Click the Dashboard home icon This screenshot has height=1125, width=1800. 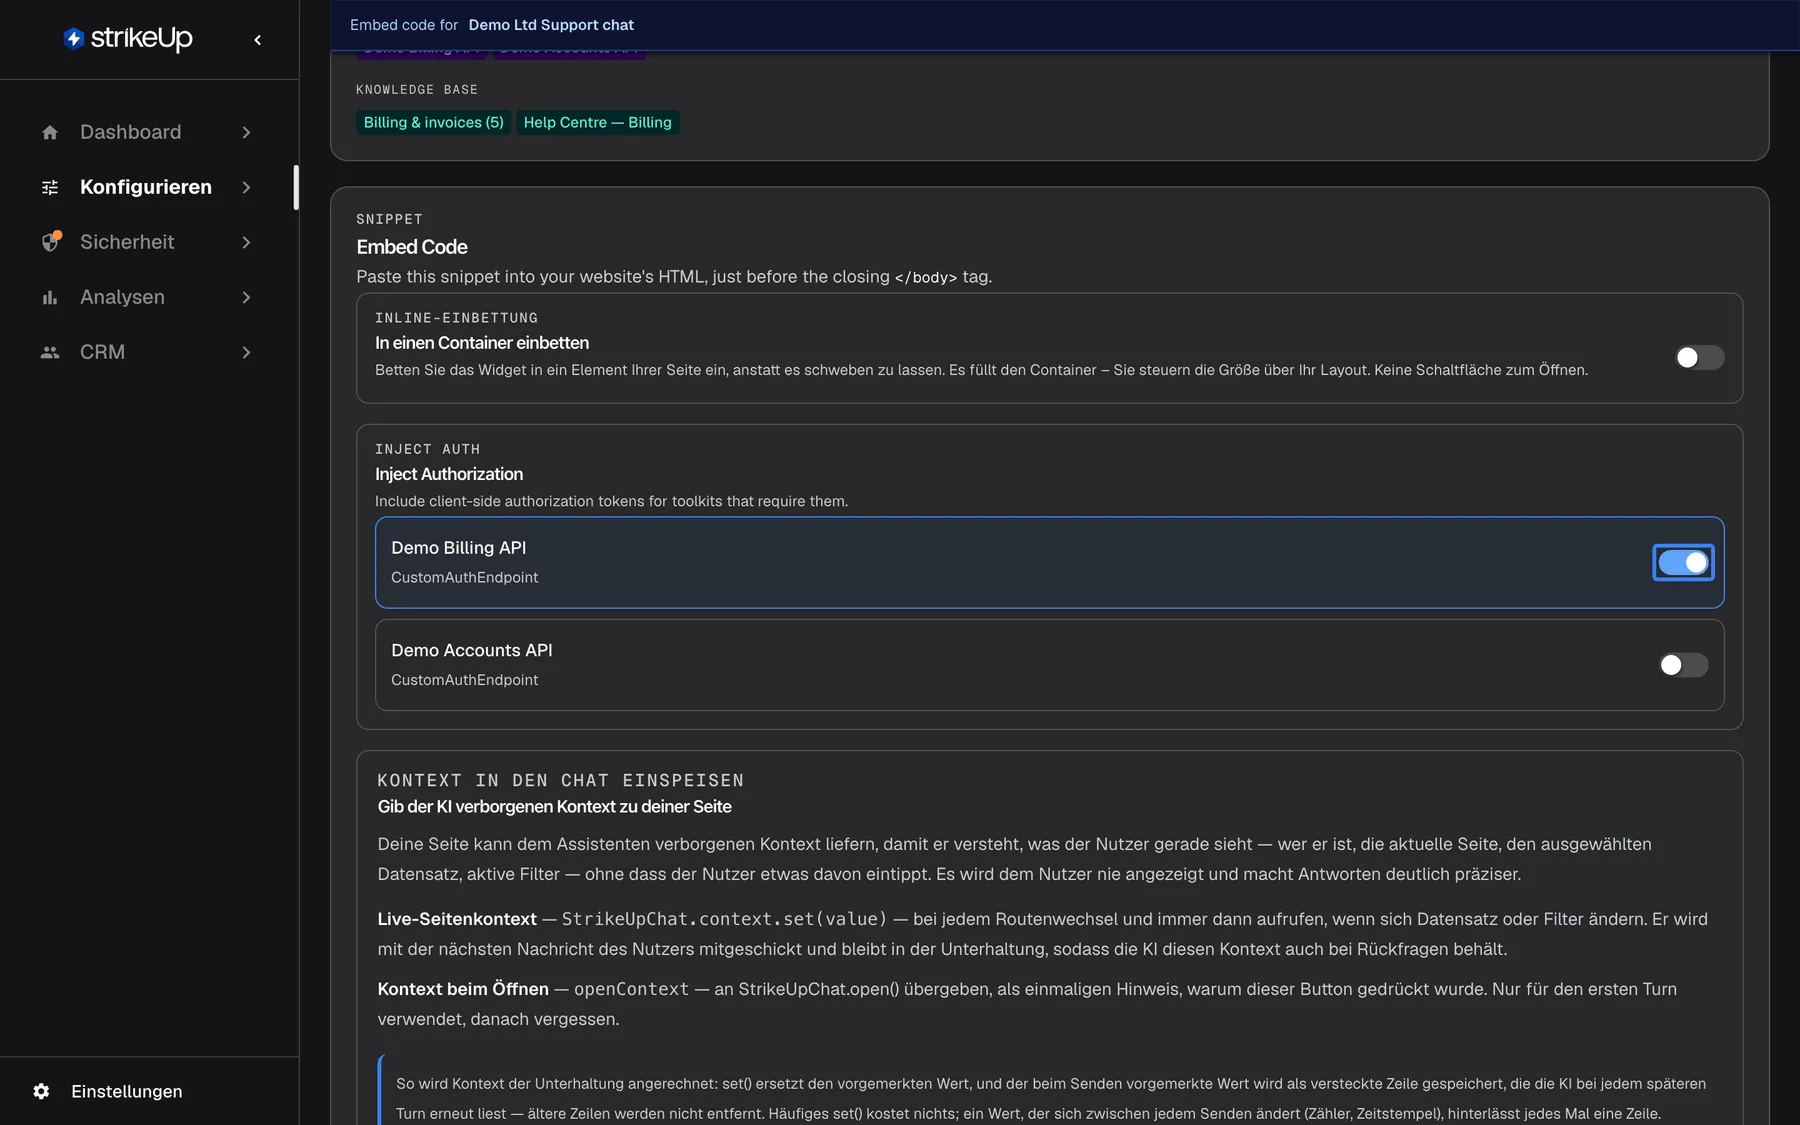[x=50, y=132]
